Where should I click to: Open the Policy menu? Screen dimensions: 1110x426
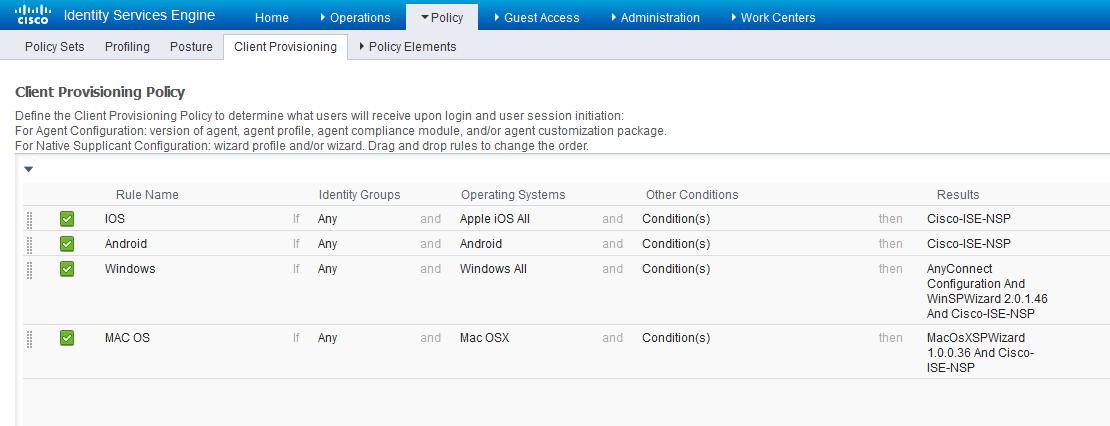(442, 18)
